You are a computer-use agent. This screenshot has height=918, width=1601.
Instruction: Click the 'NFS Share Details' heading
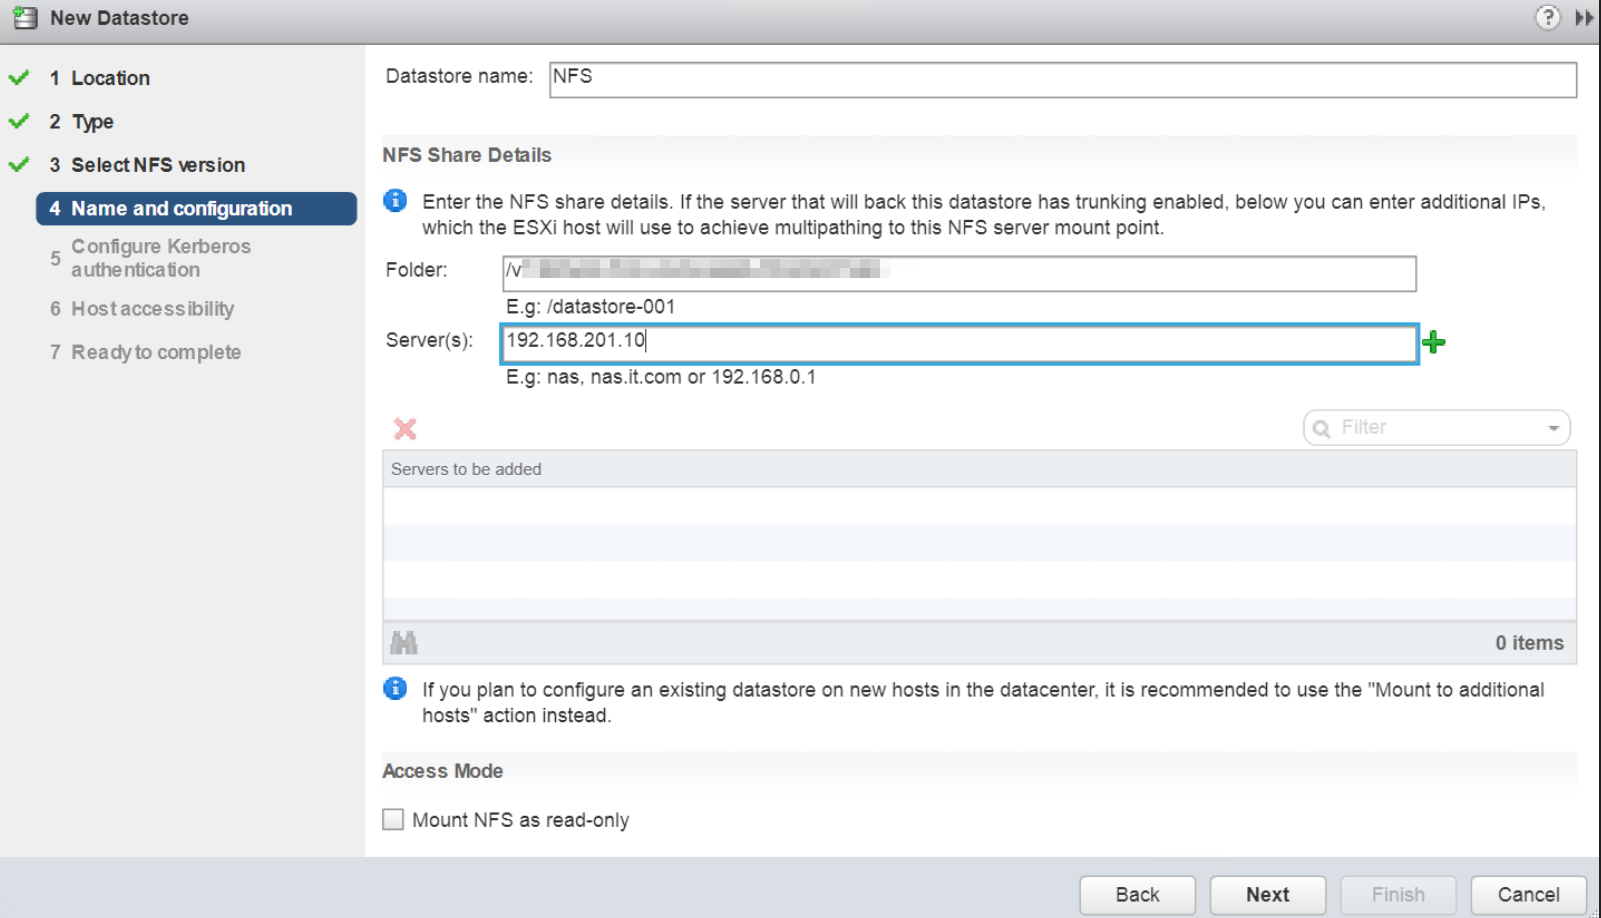tap(467, 155)
